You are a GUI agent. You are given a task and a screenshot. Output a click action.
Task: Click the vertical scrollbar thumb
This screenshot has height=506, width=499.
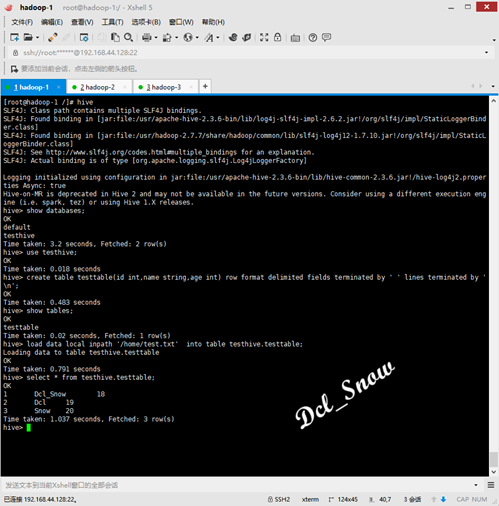click(x=494, y=459)
